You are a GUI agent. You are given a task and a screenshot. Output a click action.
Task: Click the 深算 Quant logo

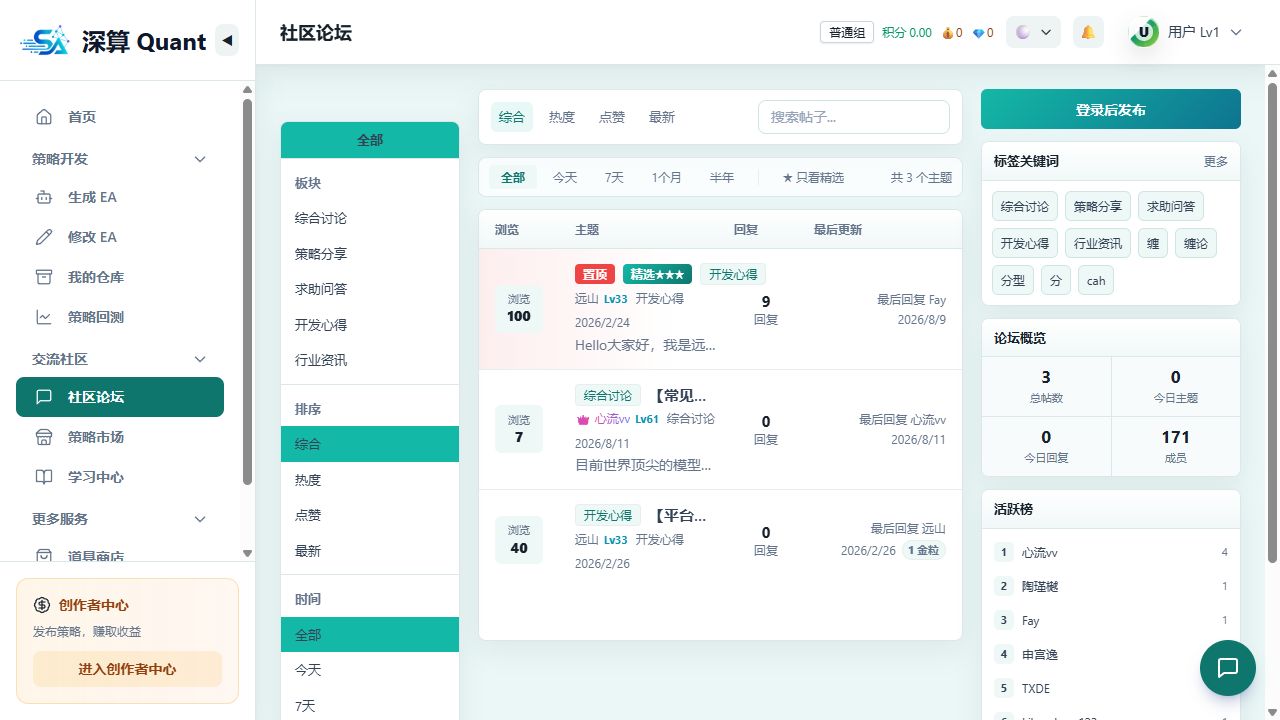point(113,41)
